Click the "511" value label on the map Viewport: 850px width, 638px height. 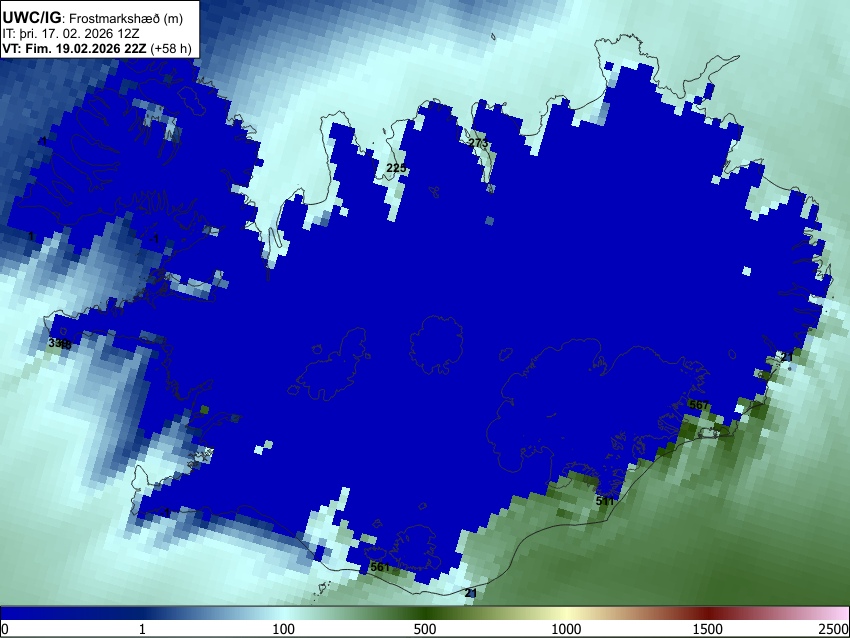(606, 501)
